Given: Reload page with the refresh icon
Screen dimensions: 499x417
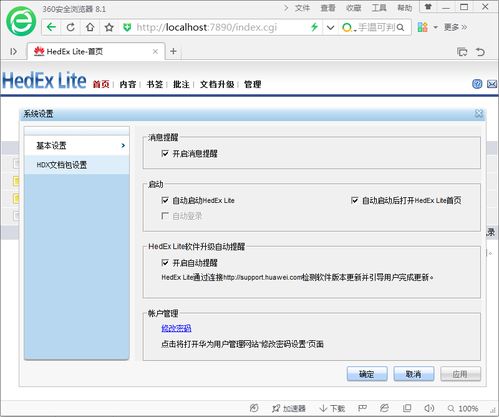Looking at the screenshot, I should tap(70, 27).
